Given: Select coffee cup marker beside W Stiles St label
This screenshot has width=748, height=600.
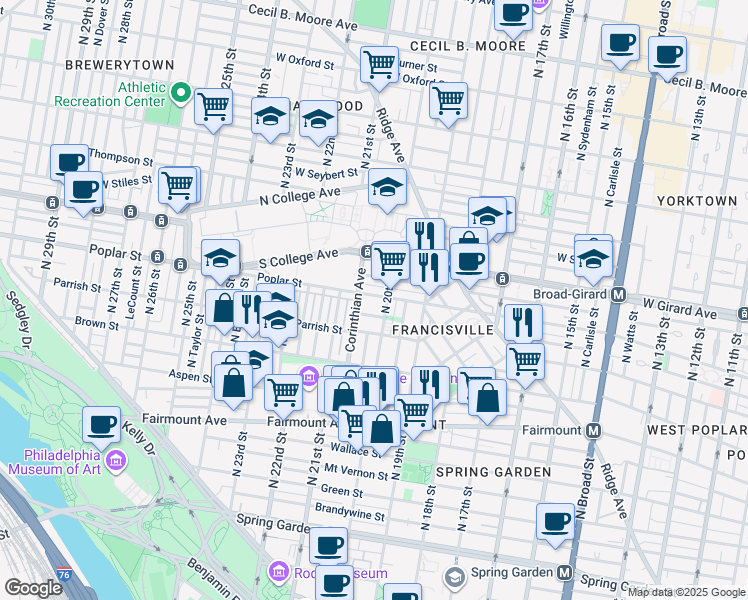Looking at the screenshot, I should point(83,193).
